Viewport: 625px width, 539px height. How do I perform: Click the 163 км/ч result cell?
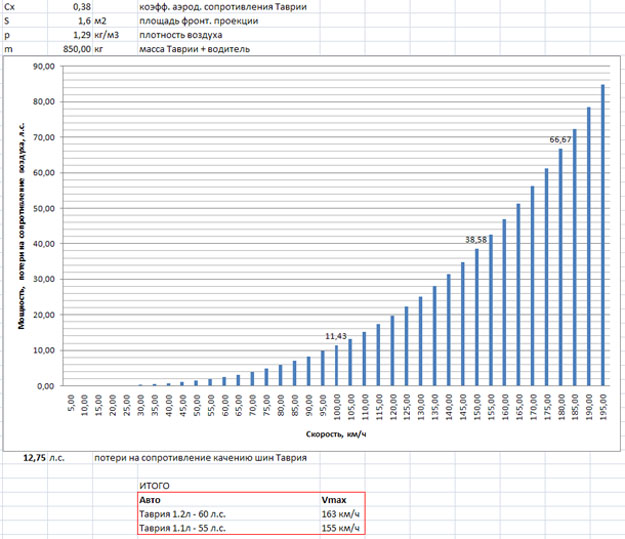coord(340,512)
